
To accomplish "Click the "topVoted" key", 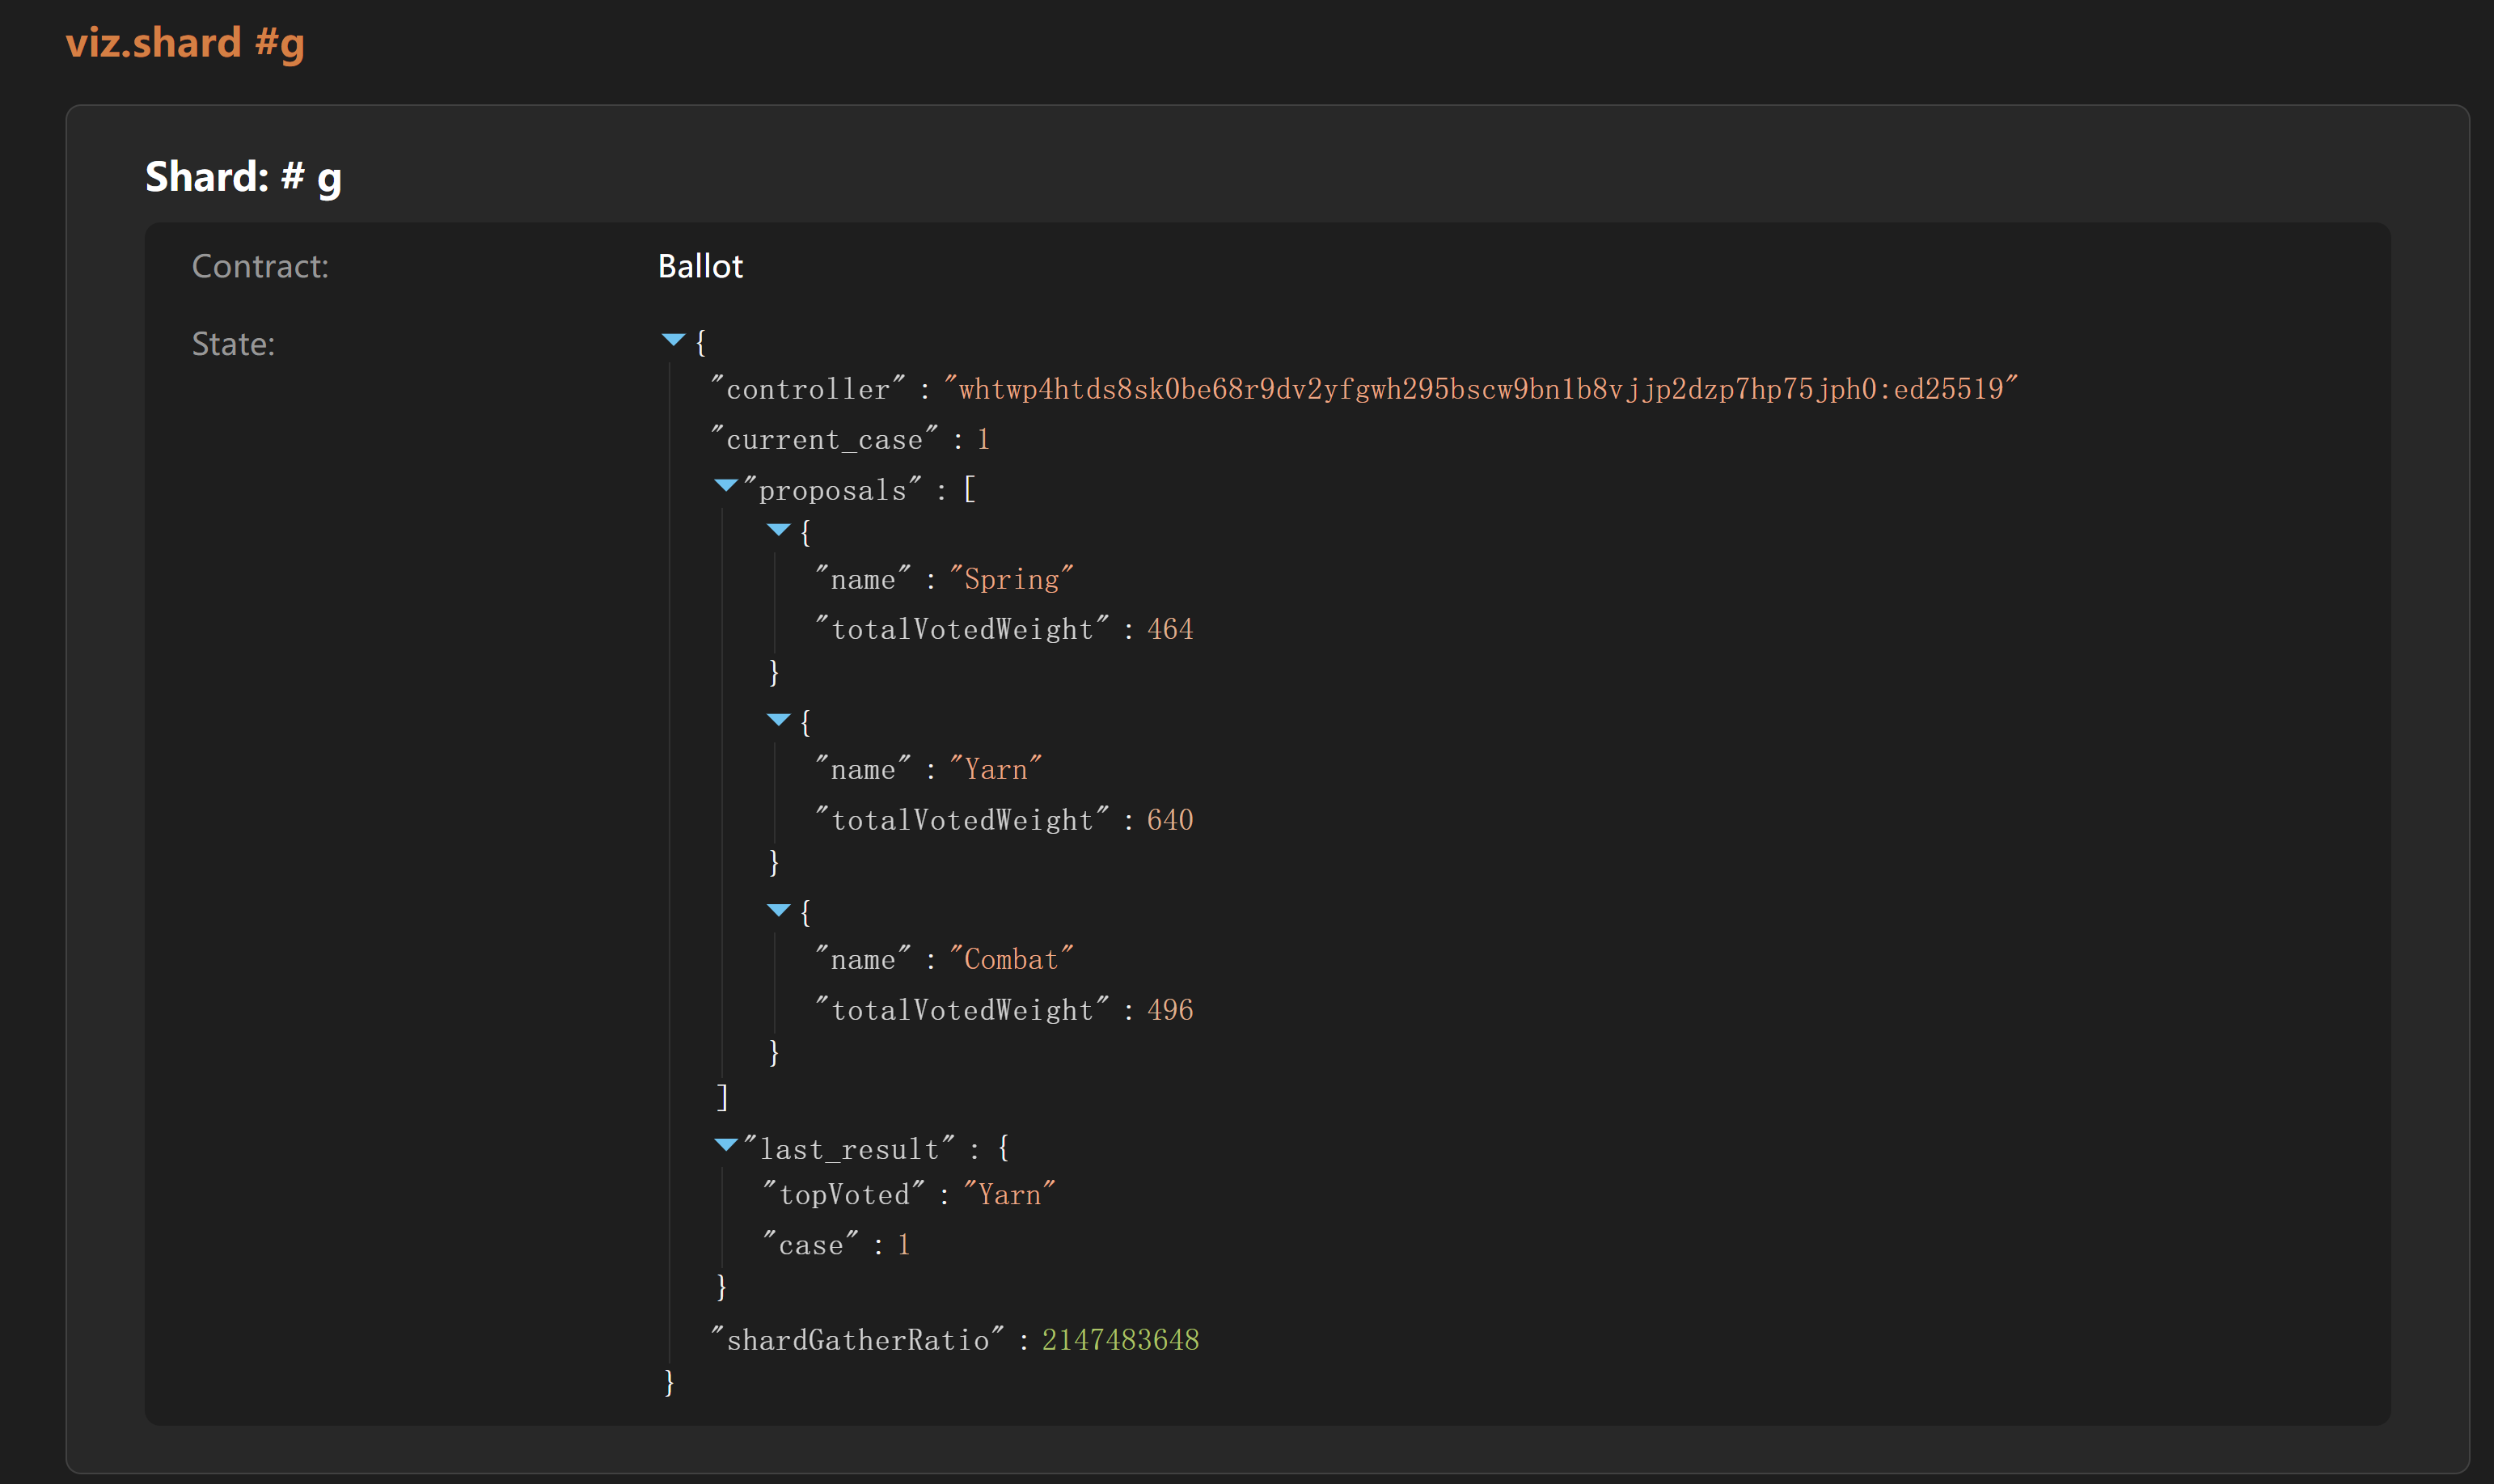I will [x=844, y=1194].
